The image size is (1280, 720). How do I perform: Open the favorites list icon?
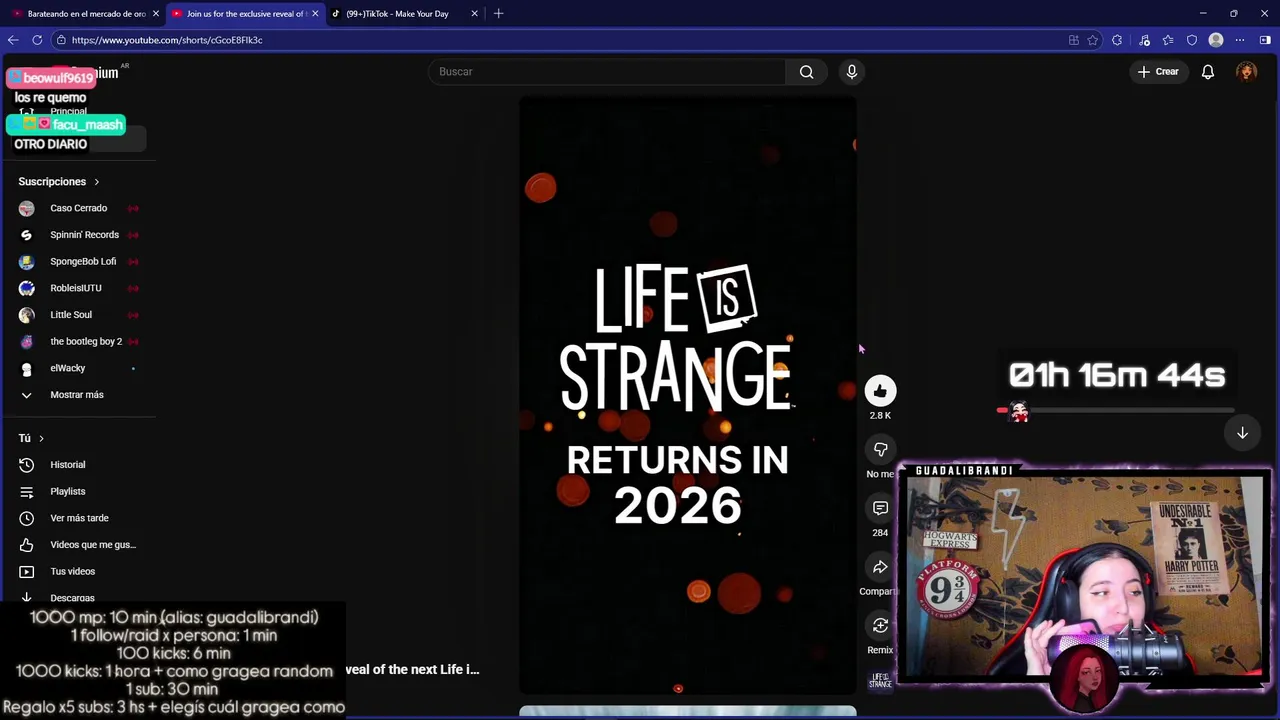(1167, 40)
